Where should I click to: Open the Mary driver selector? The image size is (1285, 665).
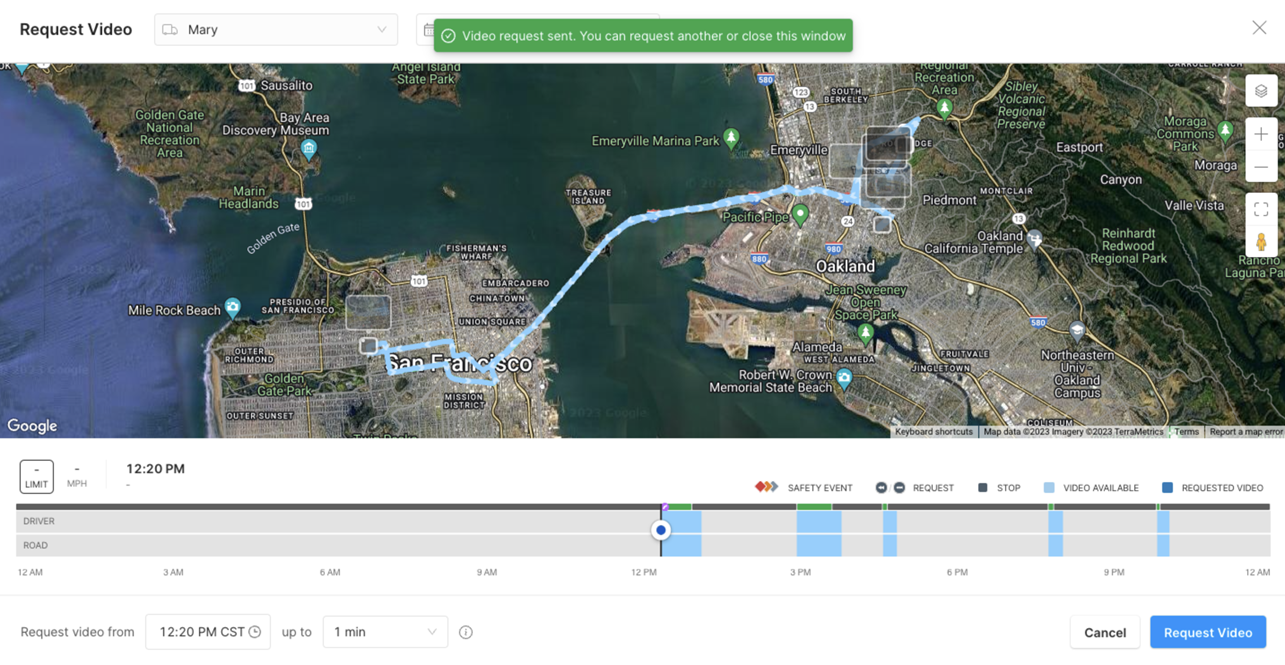pos(275,30)
